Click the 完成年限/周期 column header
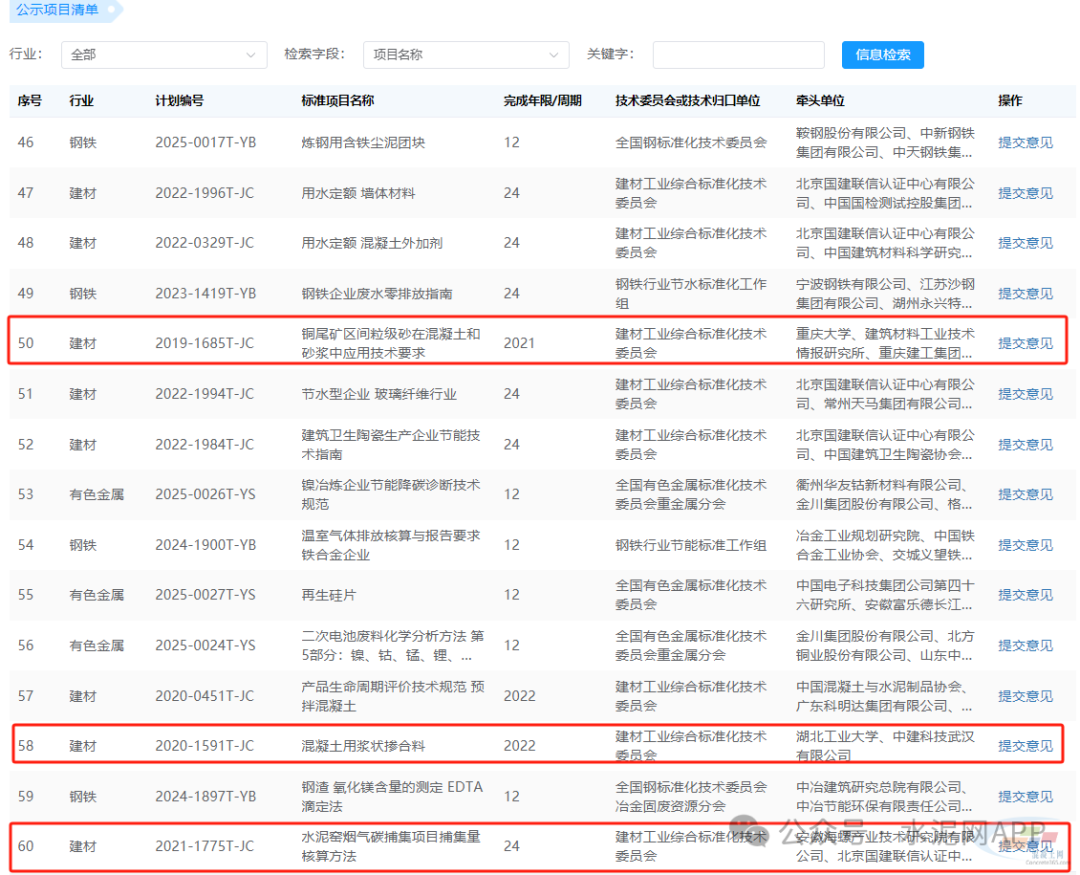This screenshot has width=1080, height=875. click(542, 101)
